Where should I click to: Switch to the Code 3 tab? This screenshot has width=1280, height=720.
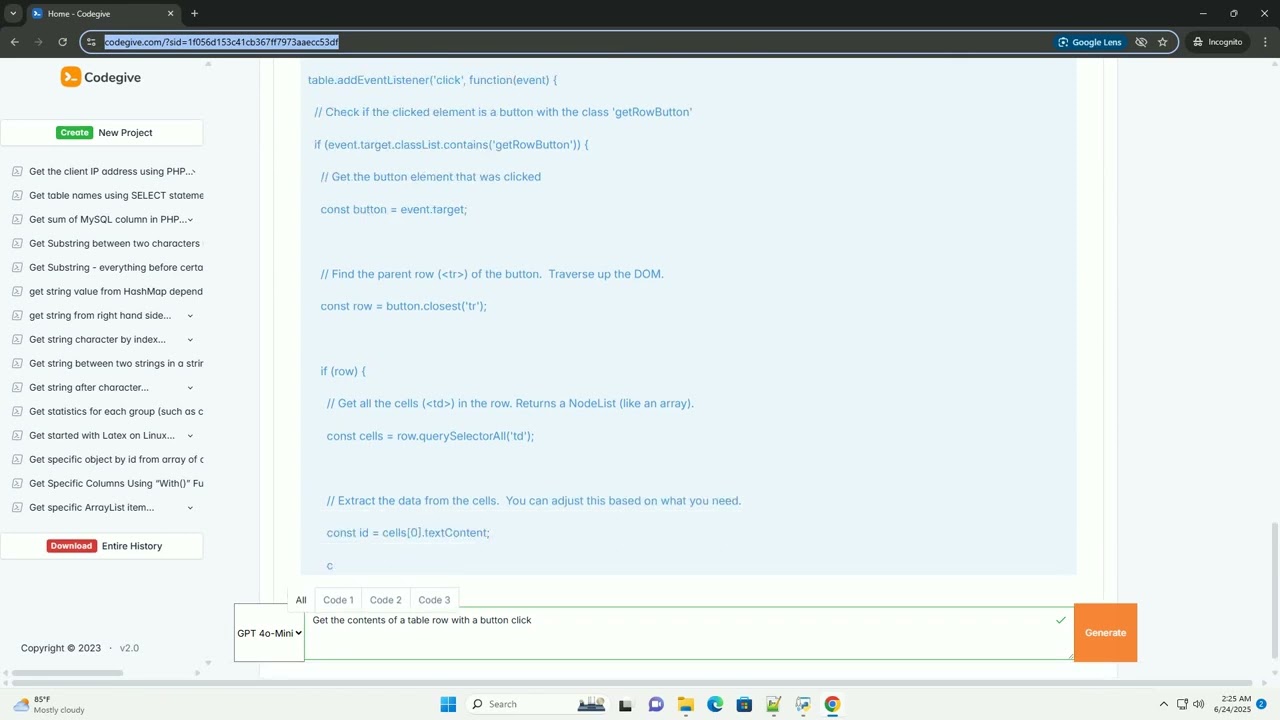point(434,600)
